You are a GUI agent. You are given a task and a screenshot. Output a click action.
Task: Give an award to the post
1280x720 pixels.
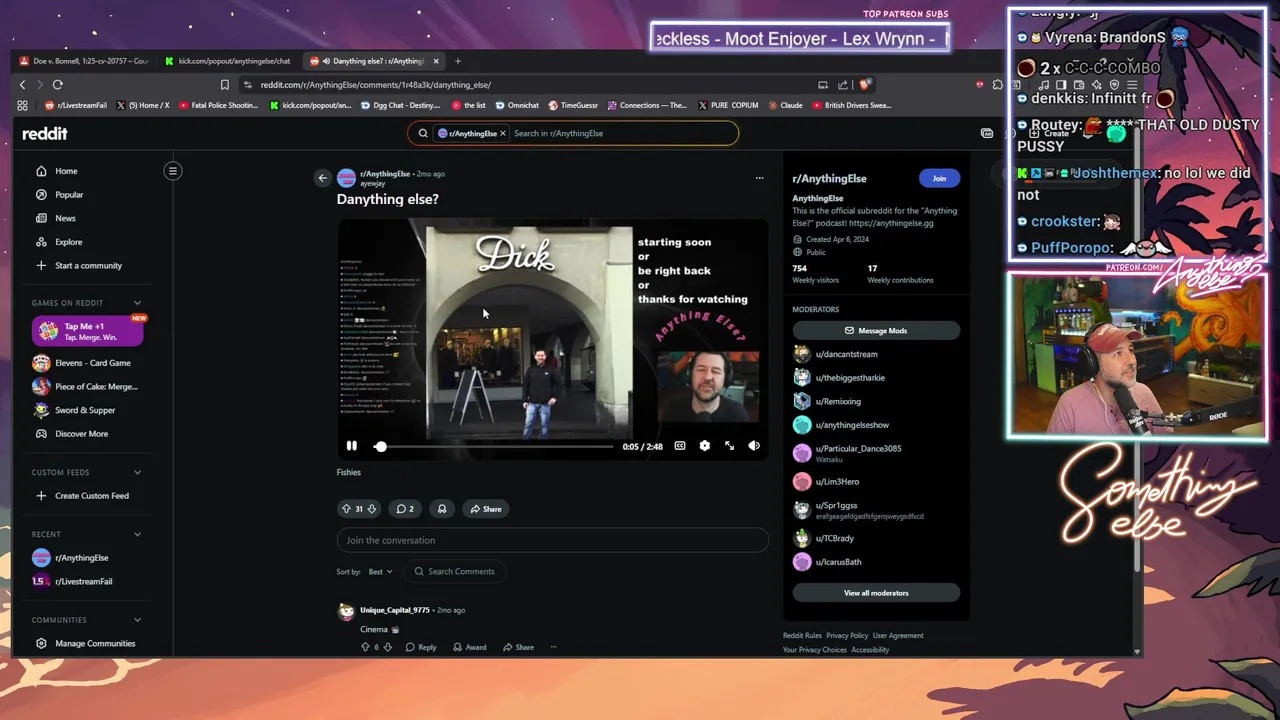tap(442, 509)
